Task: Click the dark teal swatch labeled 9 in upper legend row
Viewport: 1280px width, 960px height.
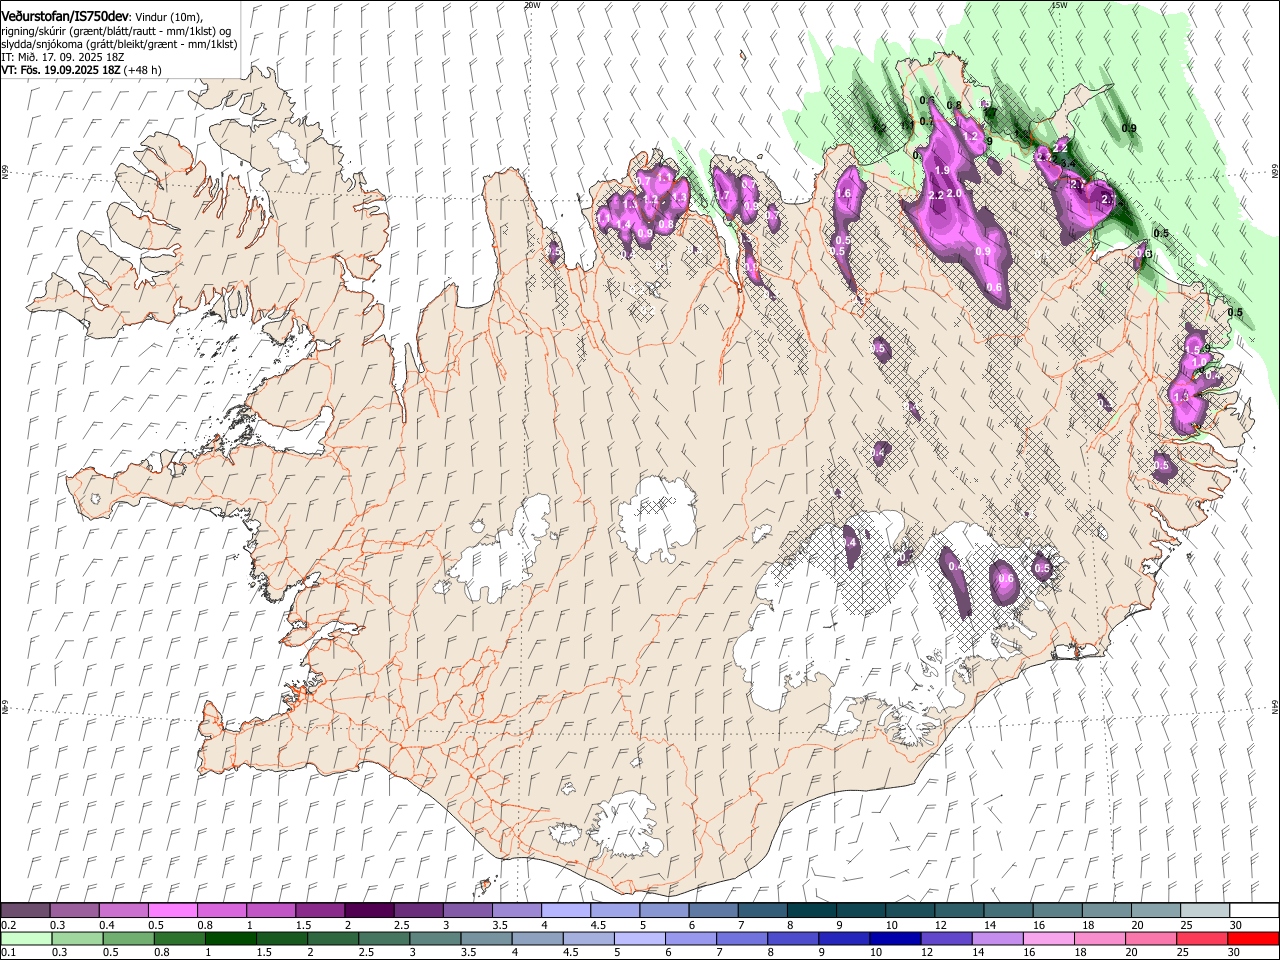Action: pyautogui.click(x=859, y=910)
